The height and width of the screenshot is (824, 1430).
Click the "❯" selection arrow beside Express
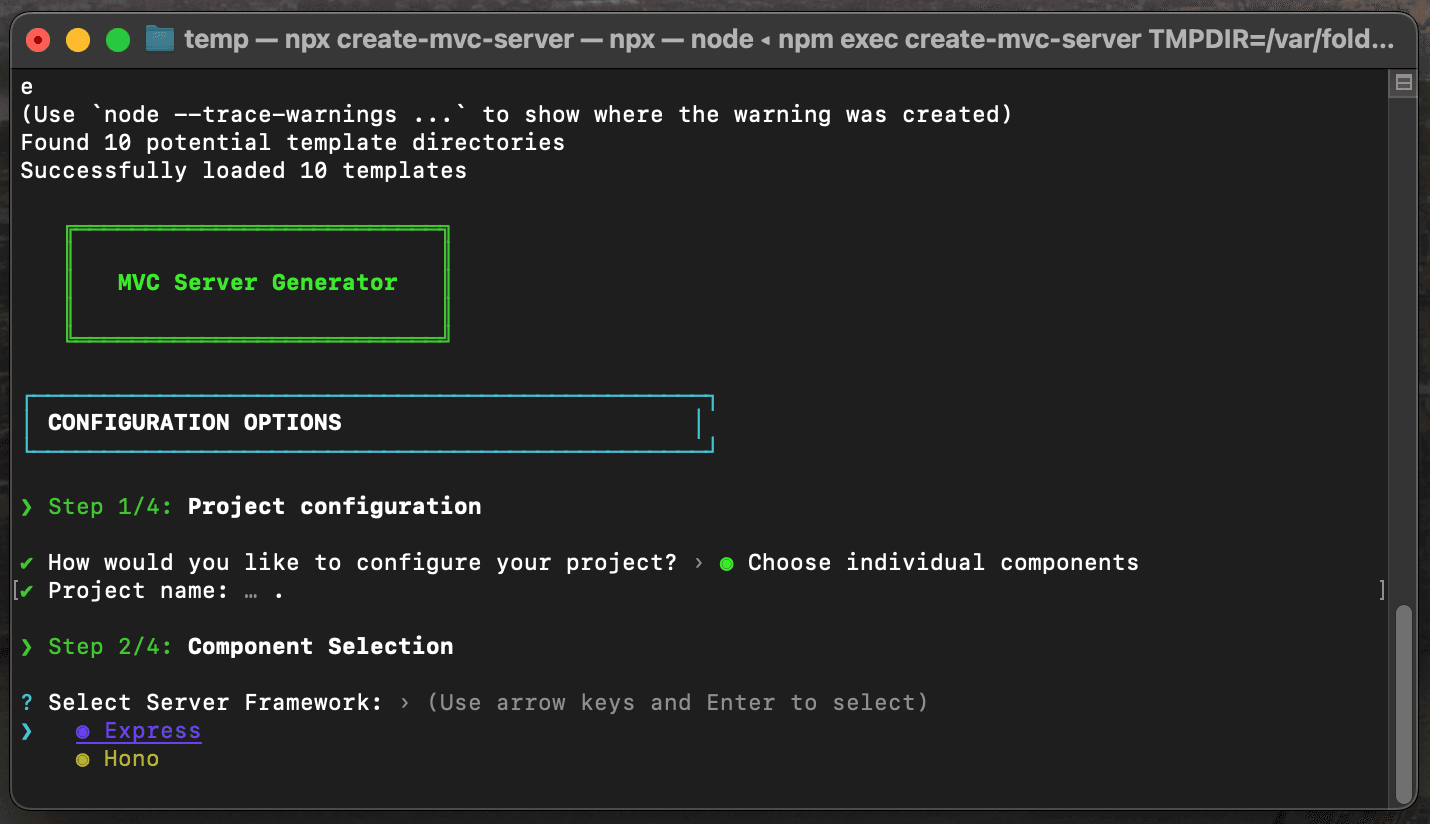pos(25,731)
